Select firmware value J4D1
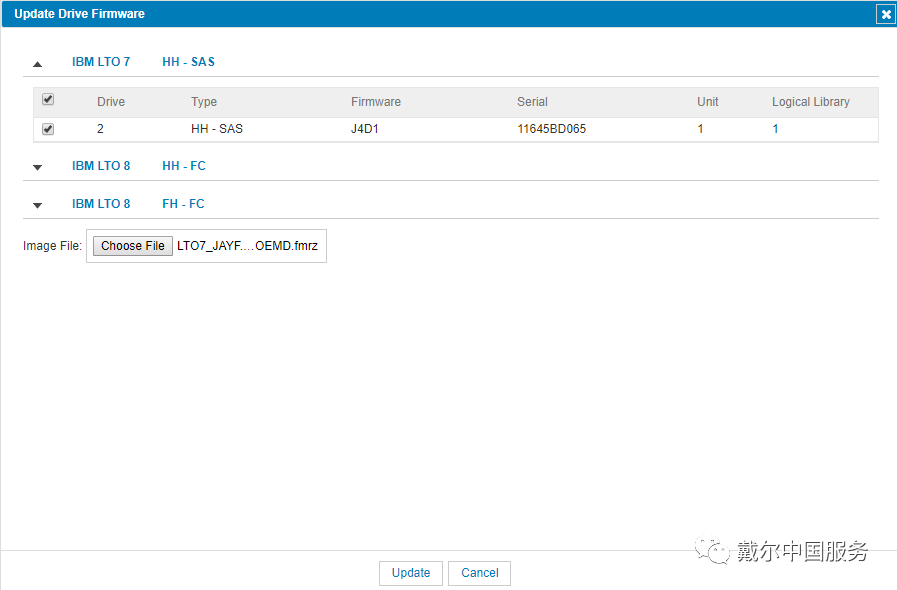Screen dimensions: 897x590 coord(365,129)
